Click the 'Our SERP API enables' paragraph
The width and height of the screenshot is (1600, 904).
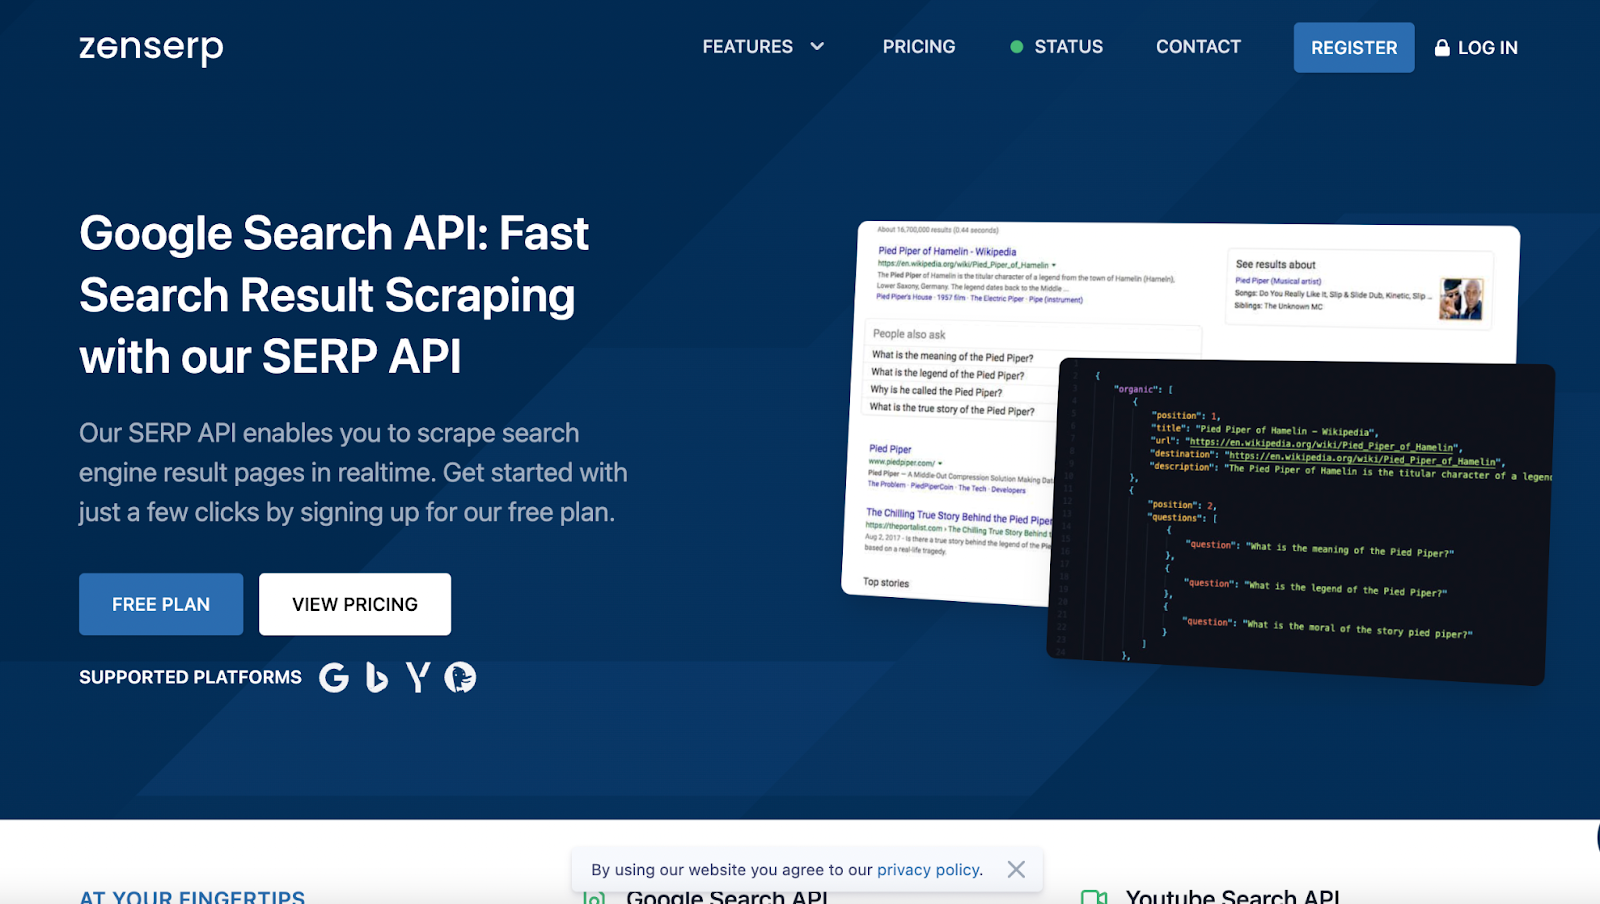coord(353,472)
